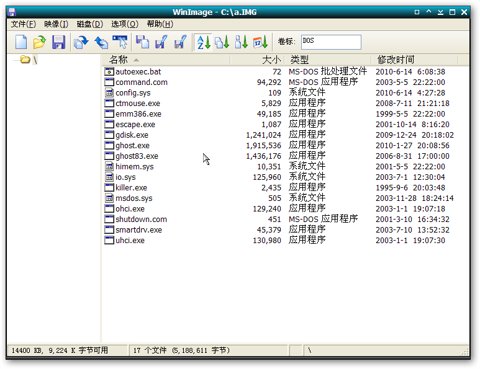480x369 pixels.
Task: Click the WinImage title bar app icon
Action: 12,12
